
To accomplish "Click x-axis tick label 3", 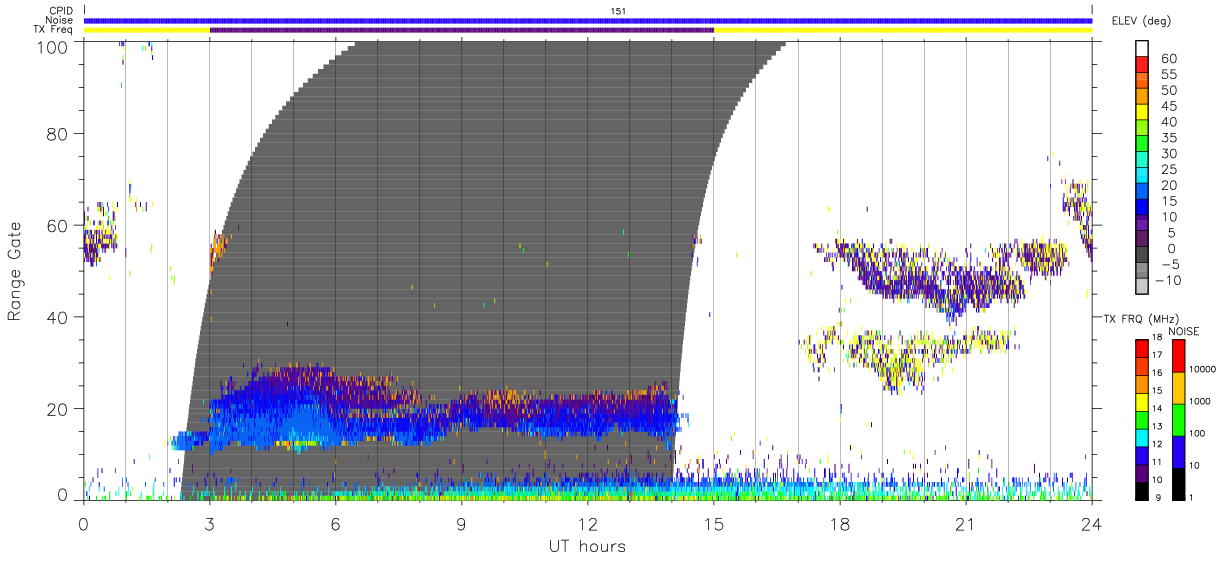I will tap(210, 524).
